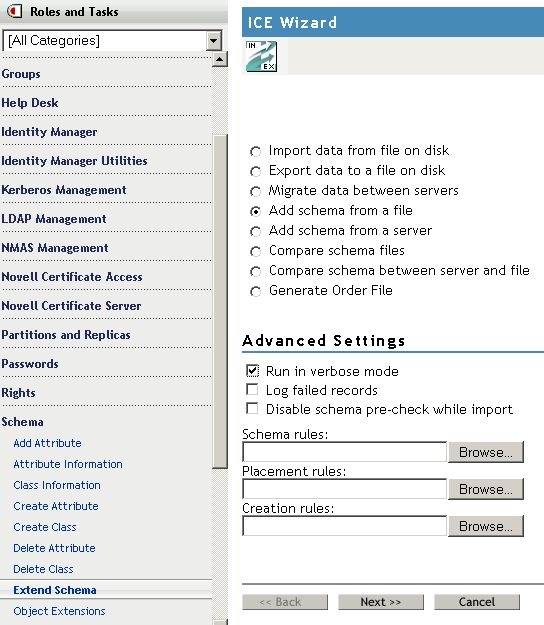Screen dimensions: 544x625
Task: Expand the LDAP Management category
Action: click(54, 219)
